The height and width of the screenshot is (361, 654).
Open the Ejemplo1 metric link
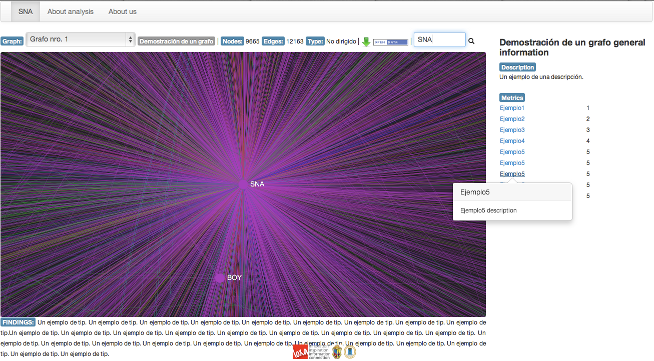(x=512, y=108)
